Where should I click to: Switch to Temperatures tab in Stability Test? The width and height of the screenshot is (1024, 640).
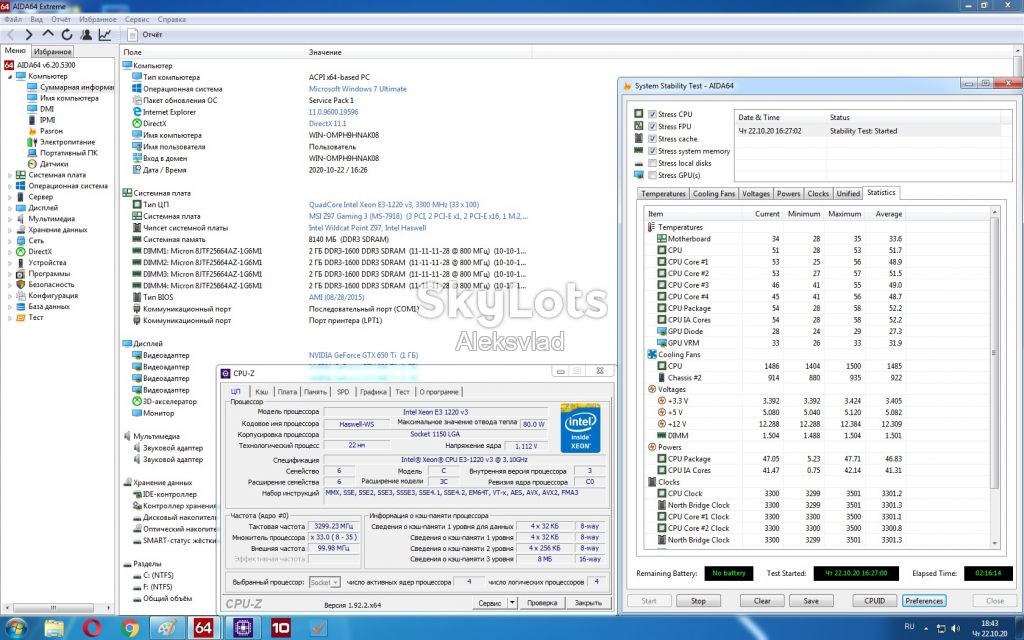click(x=663, y=194)
